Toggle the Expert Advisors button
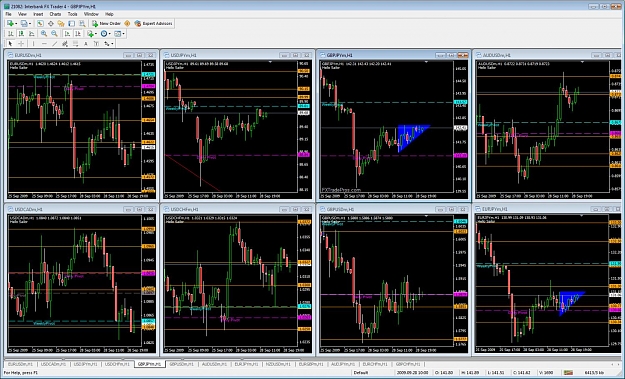 [153, 24]
